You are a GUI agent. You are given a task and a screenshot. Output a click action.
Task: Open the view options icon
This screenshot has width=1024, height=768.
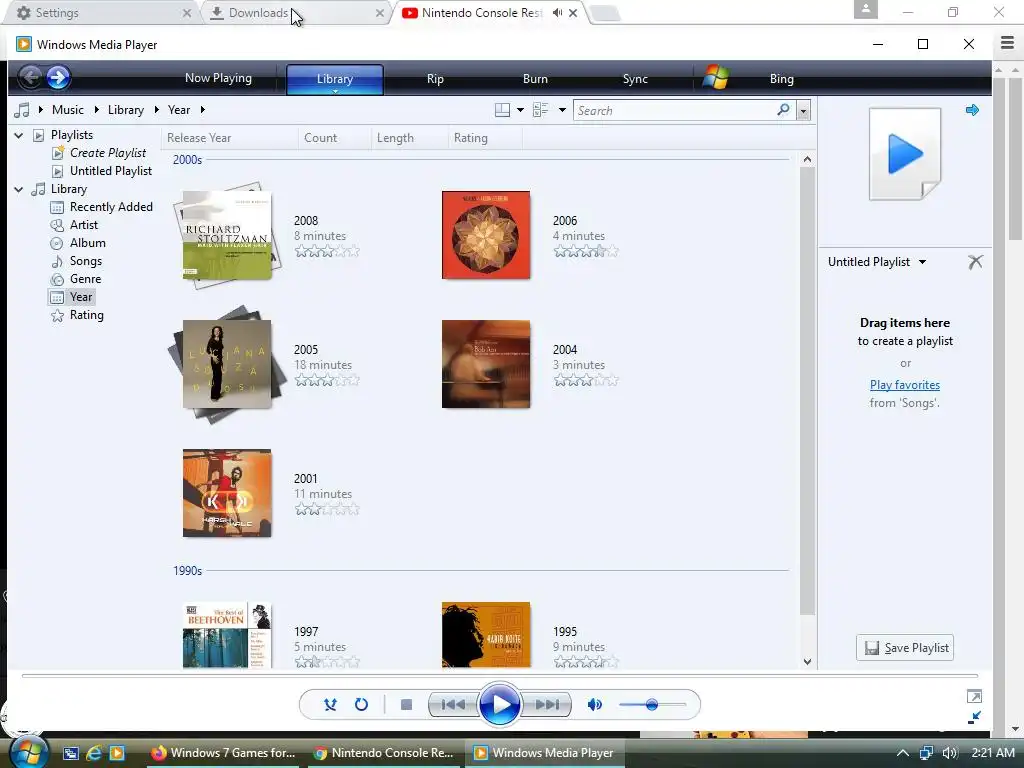tap(541, 110)
